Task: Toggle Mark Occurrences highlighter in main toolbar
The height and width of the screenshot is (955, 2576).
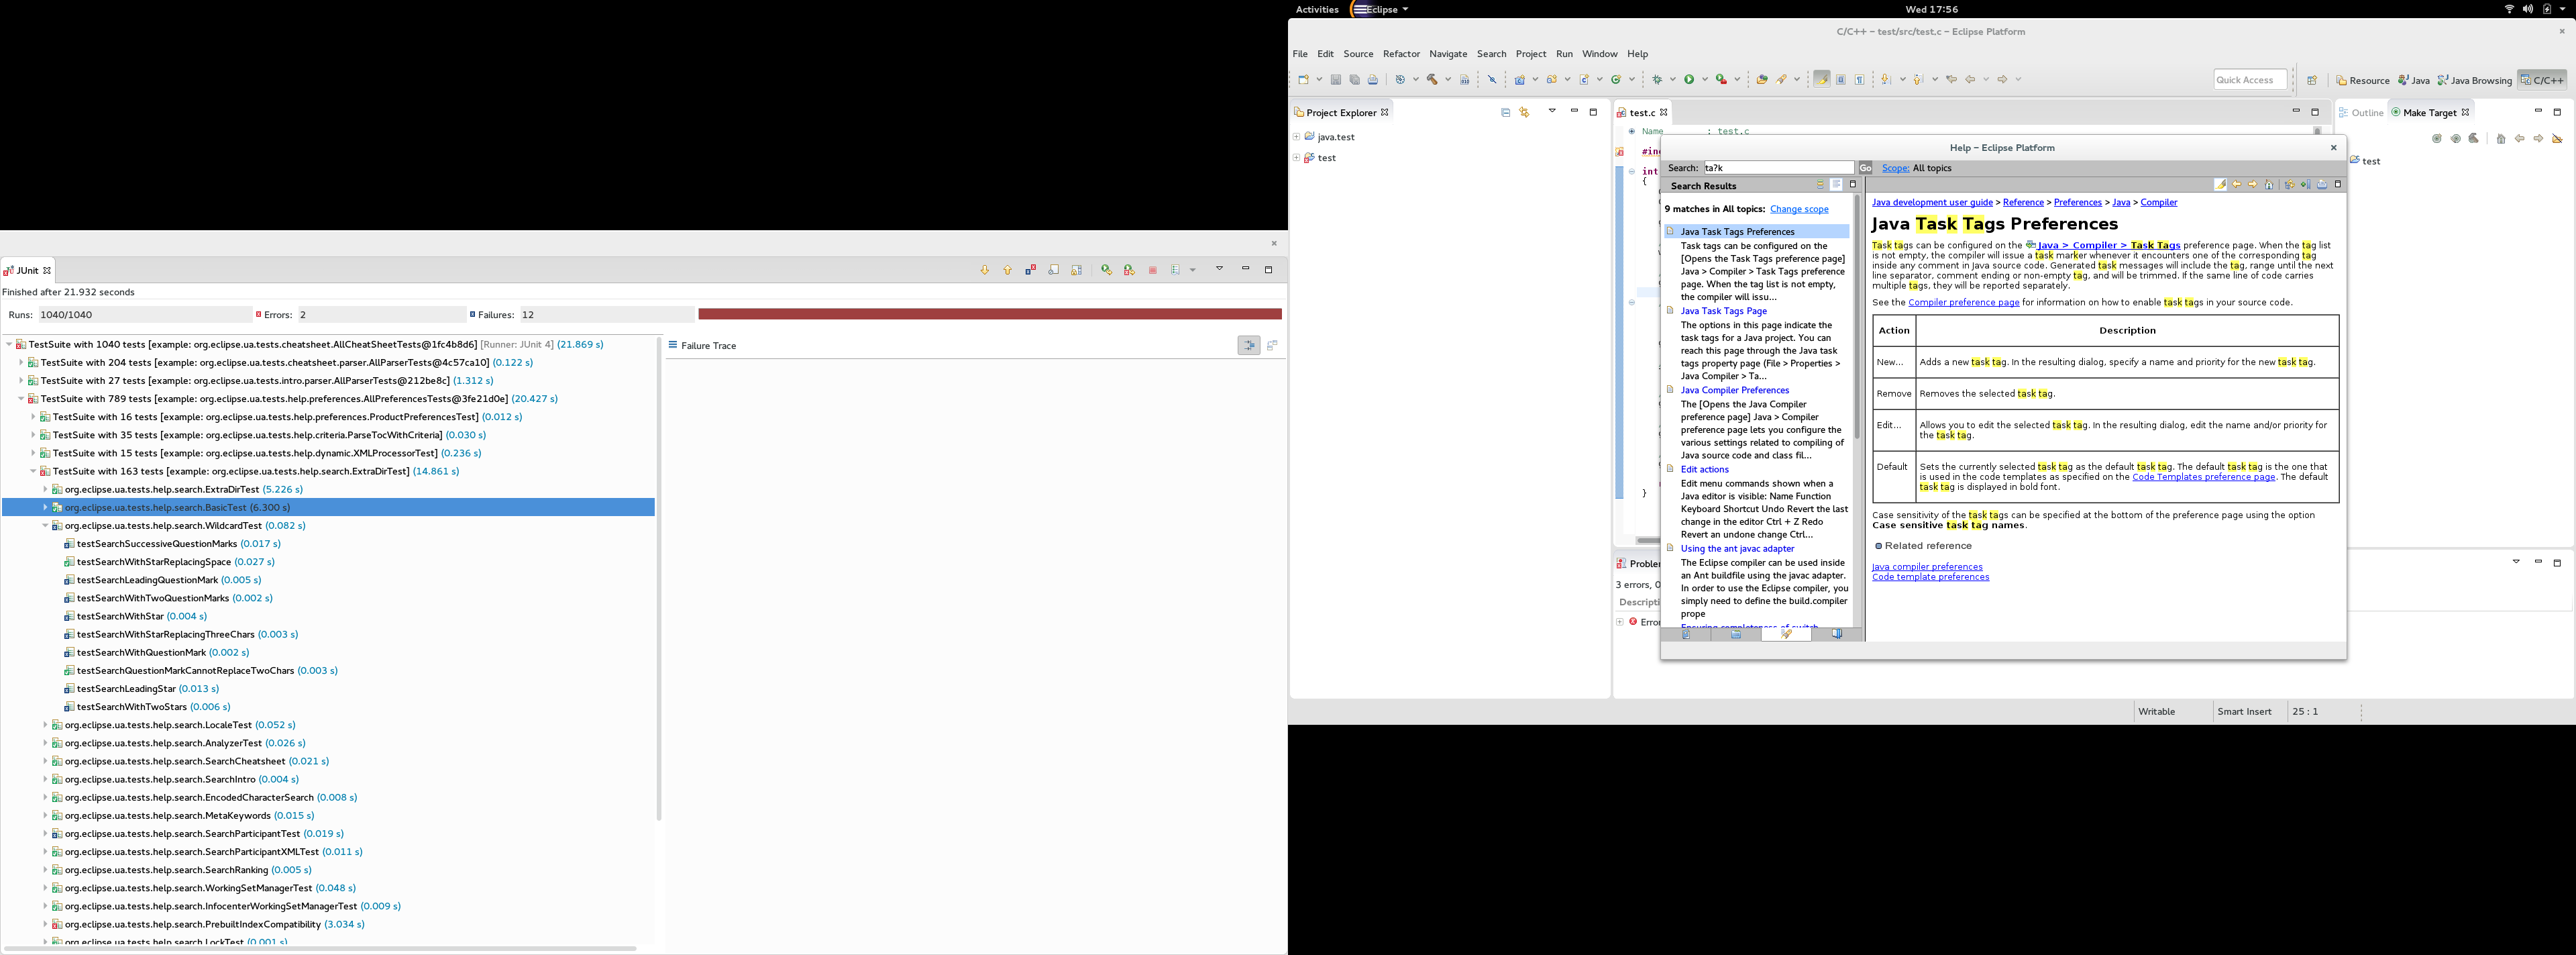Action: pyautogui.click(x=1821, y=80)
